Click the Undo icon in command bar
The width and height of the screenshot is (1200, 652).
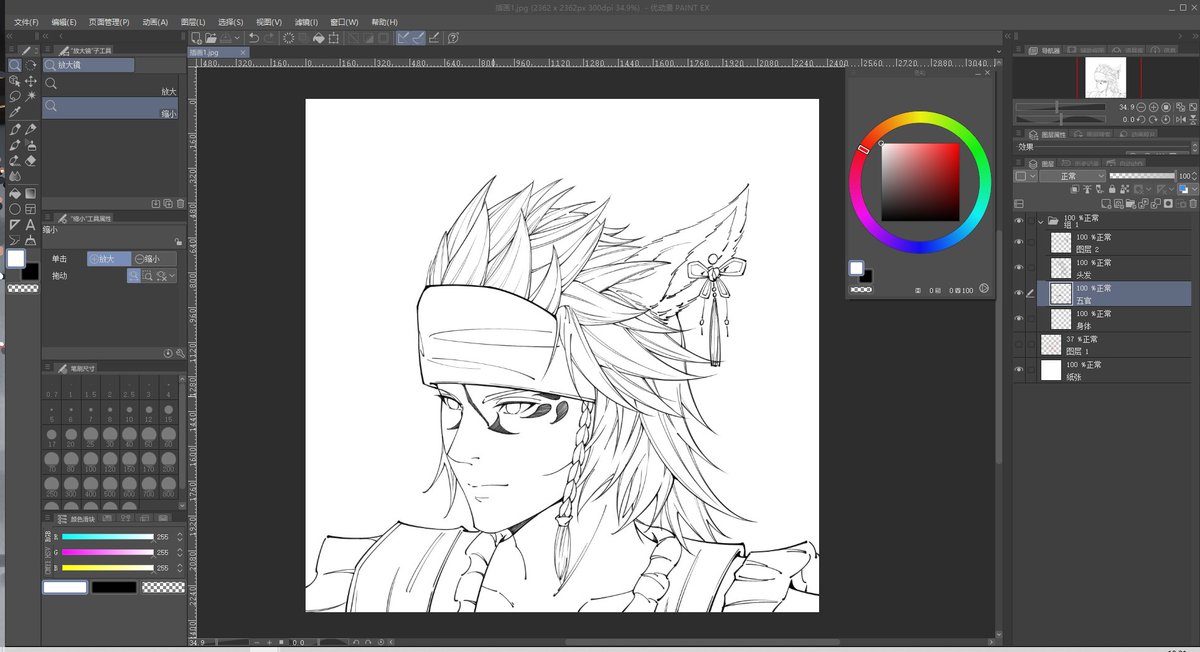pyautogui.click(x=254, y=38)
